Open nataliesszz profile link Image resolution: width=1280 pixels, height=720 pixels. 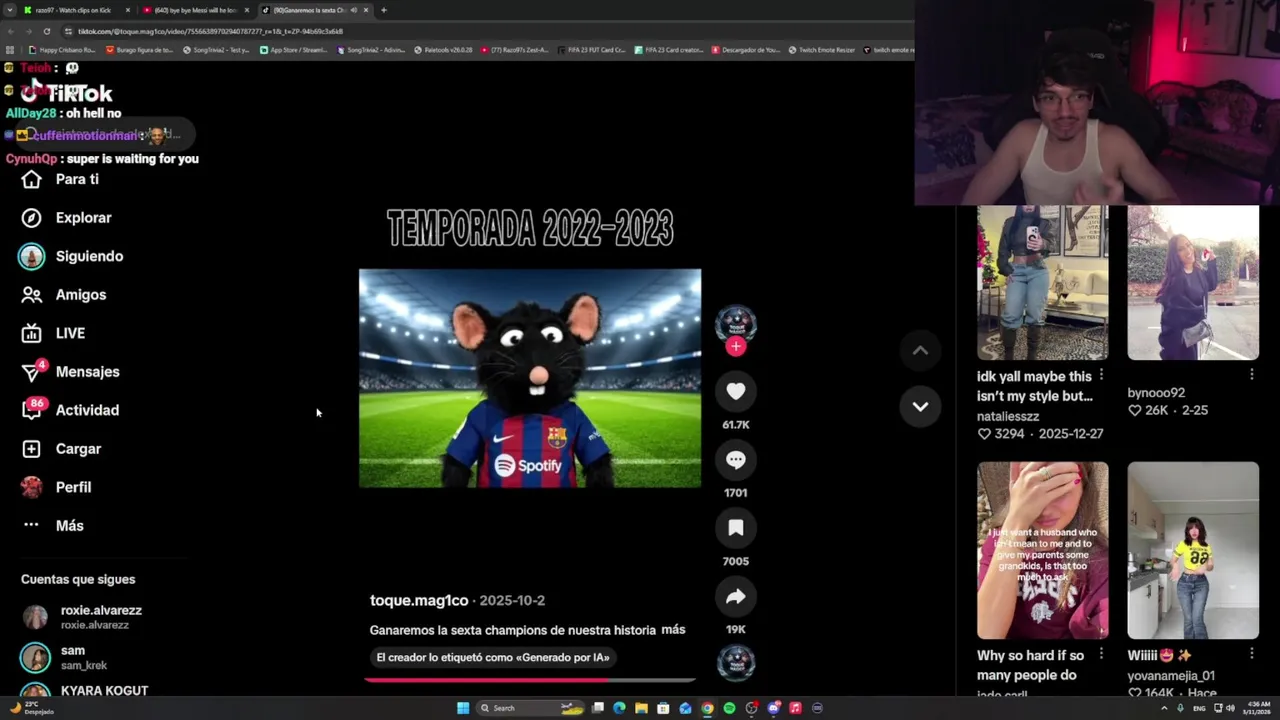click(x=1008, y=416)
